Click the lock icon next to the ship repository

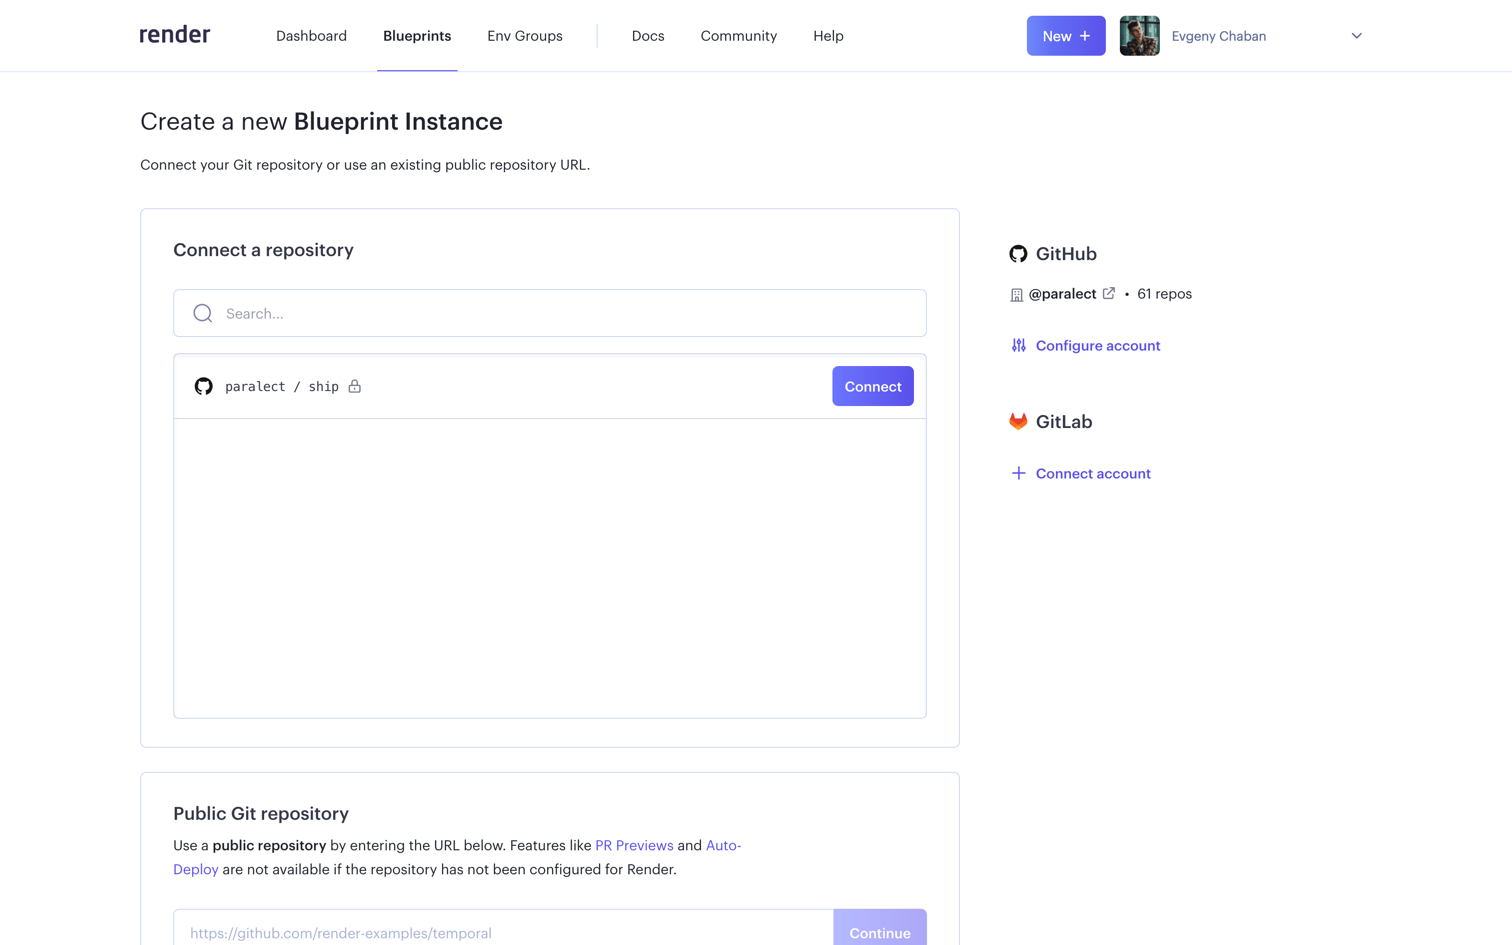(x=355, y=386)
